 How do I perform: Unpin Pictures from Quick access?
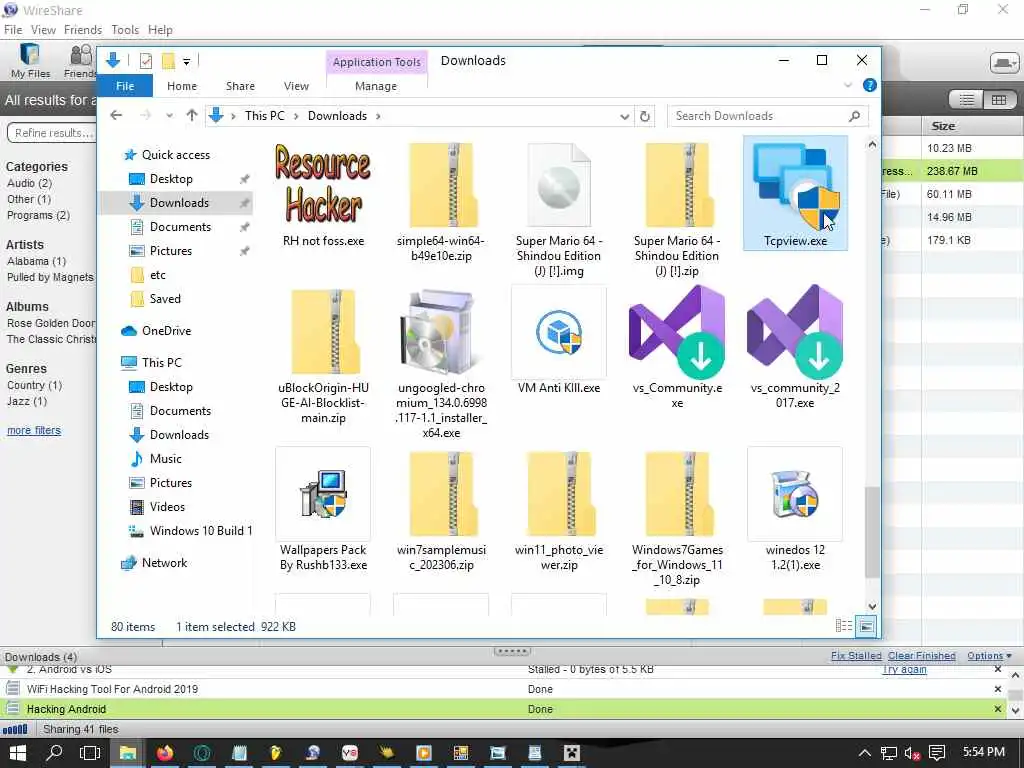244,251
